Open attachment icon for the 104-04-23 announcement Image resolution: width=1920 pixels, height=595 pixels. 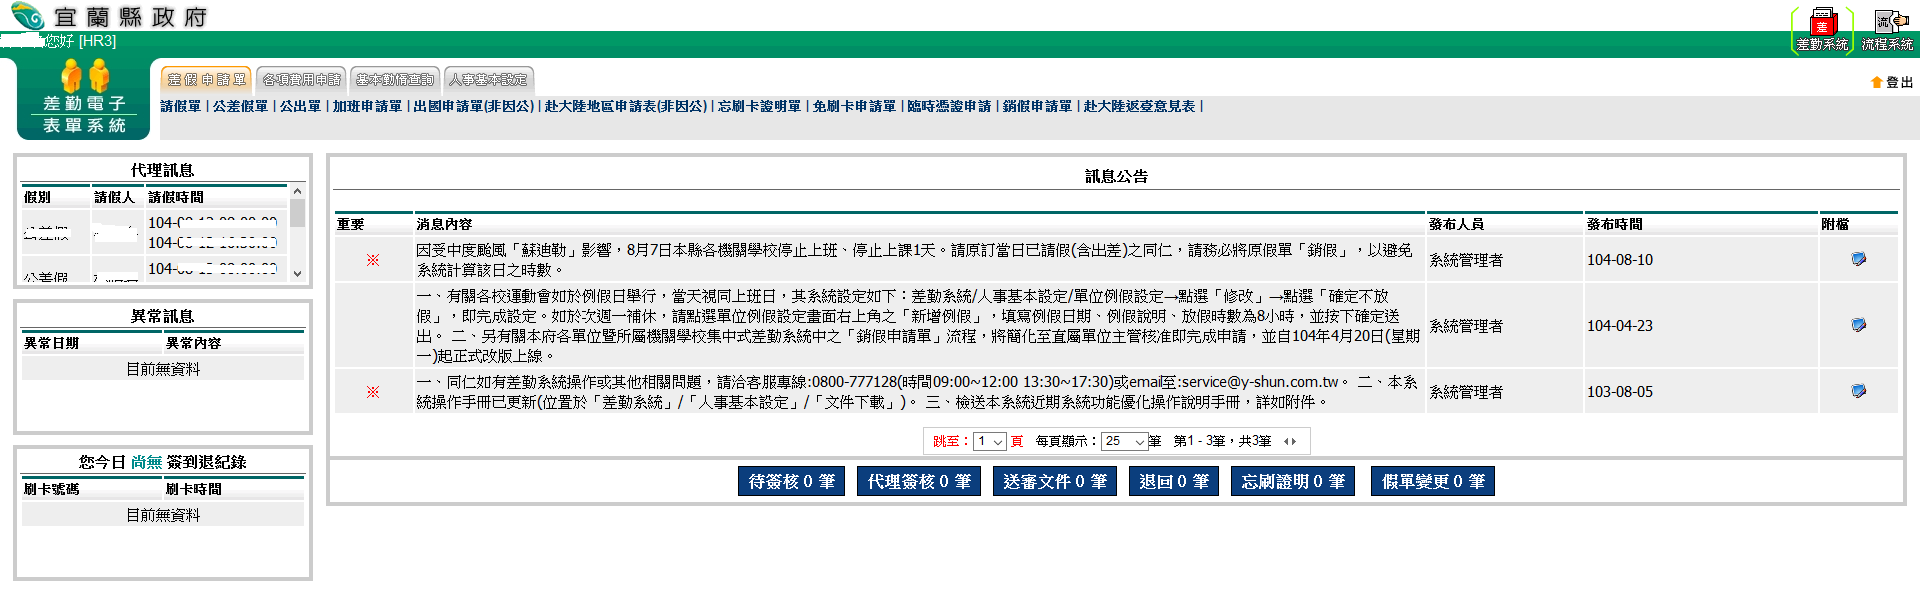(x=1858, y=326)
